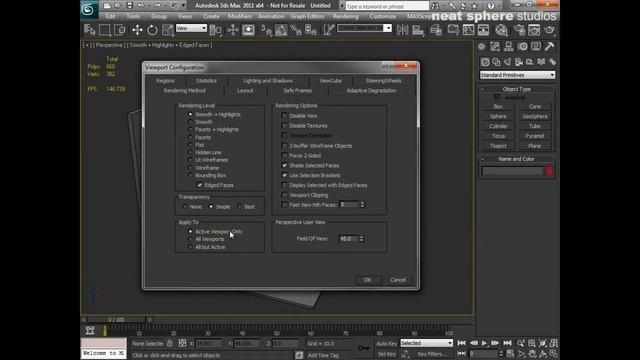The height and width of the screenshot is (360, 640).
Task: Select the Cameras category icon
Action: 519,62
